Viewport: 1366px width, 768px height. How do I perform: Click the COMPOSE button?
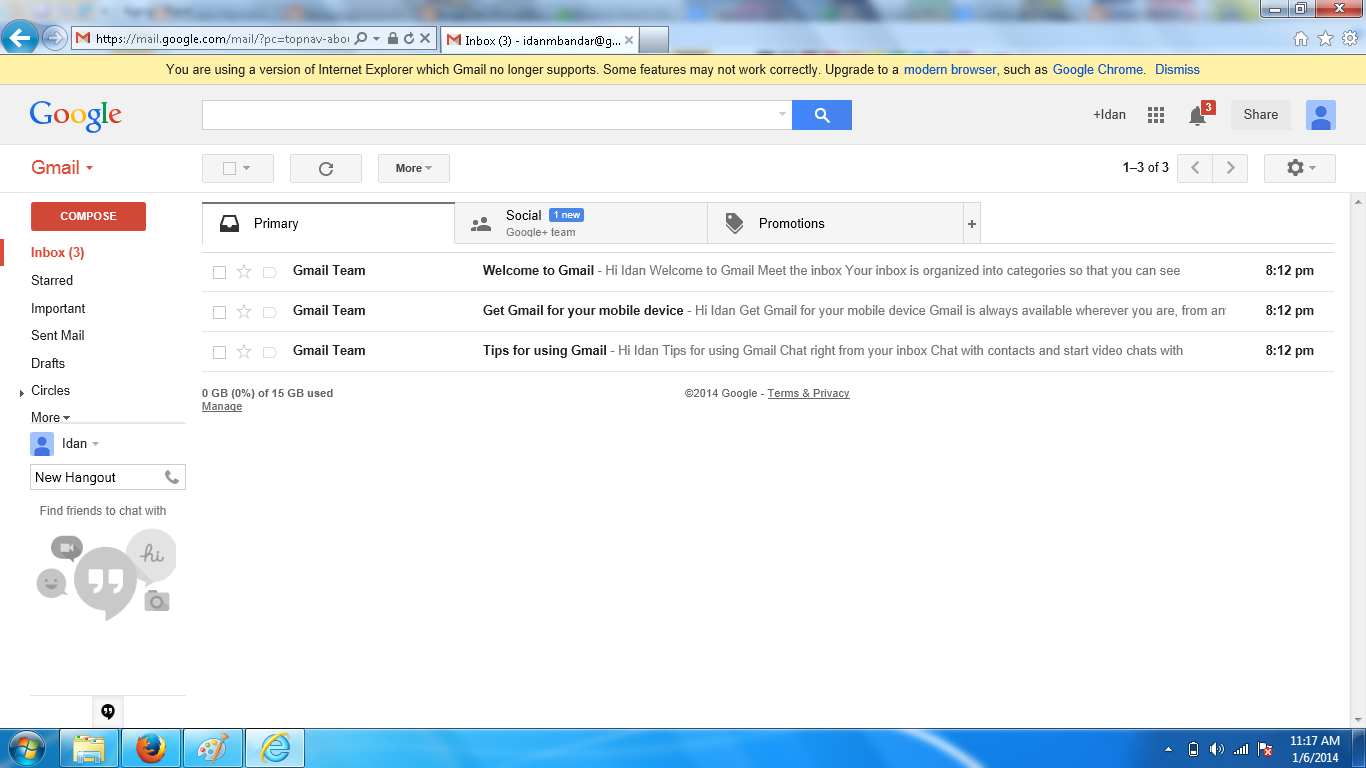(x=88, y=216)
